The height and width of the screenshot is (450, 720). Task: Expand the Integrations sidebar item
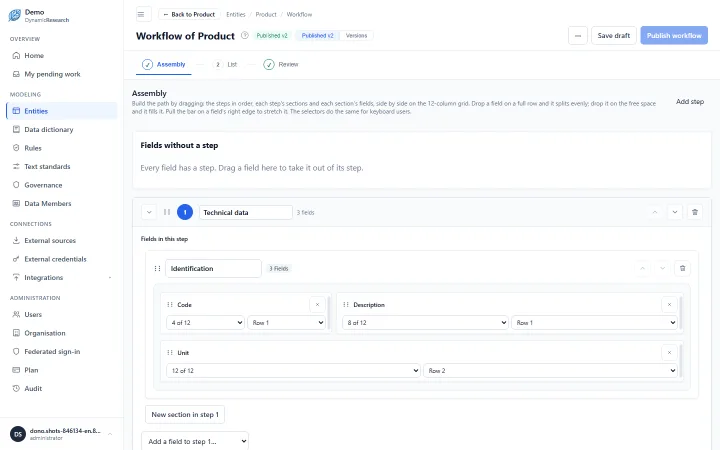pos(62,278)
